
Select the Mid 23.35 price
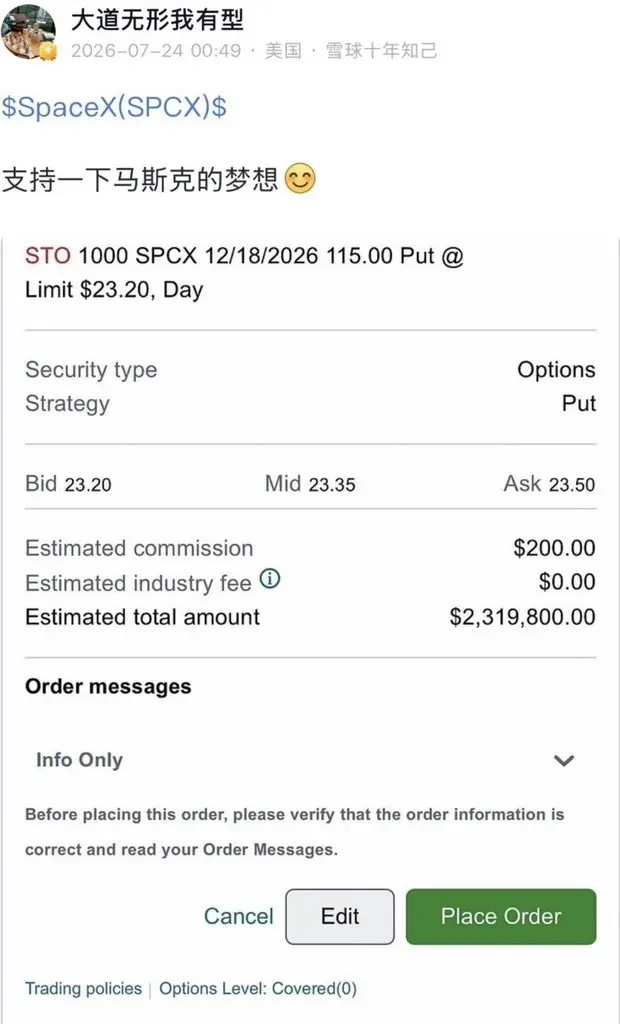click(310, 484)
